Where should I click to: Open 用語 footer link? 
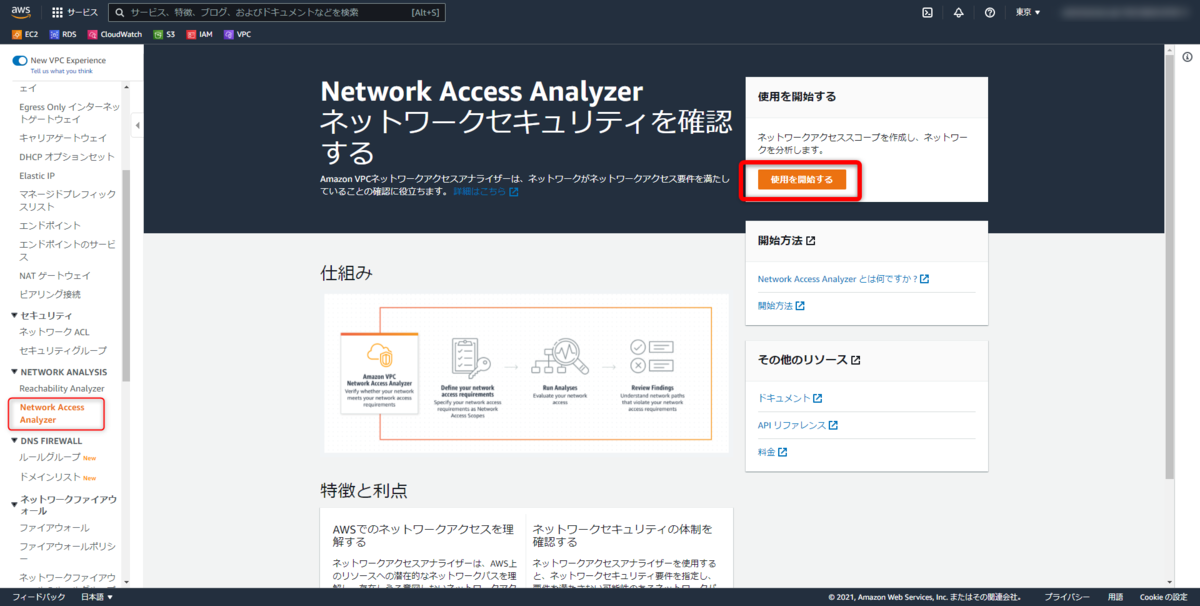point(1115,597)
